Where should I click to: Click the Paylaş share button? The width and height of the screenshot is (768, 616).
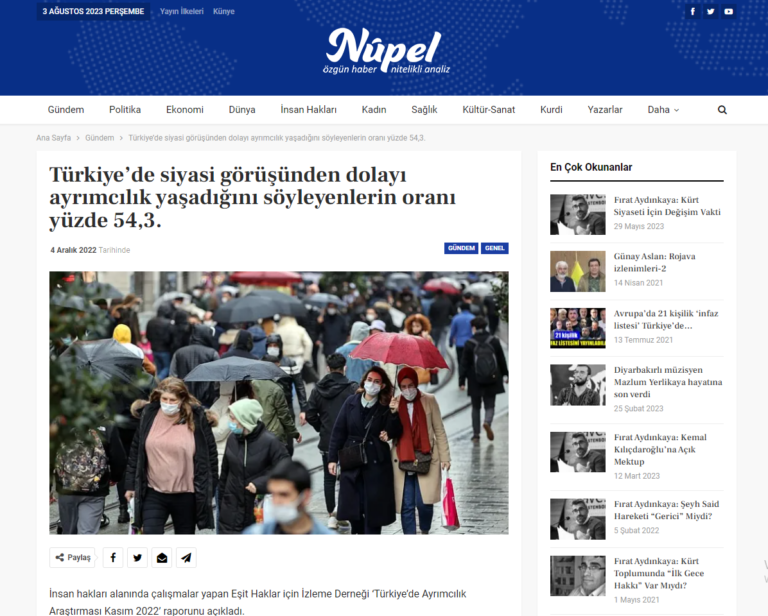tap(72, 557)
